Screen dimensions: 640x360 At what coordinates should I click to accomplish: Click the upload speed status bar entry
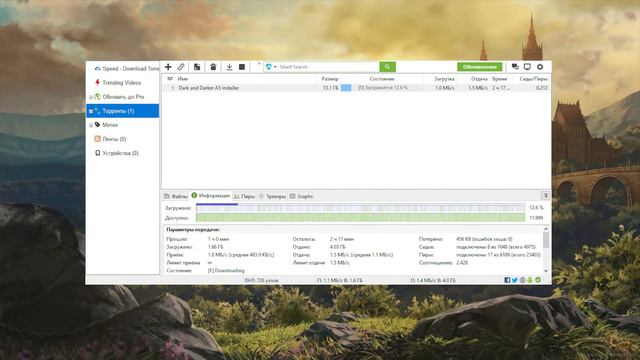(433, 280)
